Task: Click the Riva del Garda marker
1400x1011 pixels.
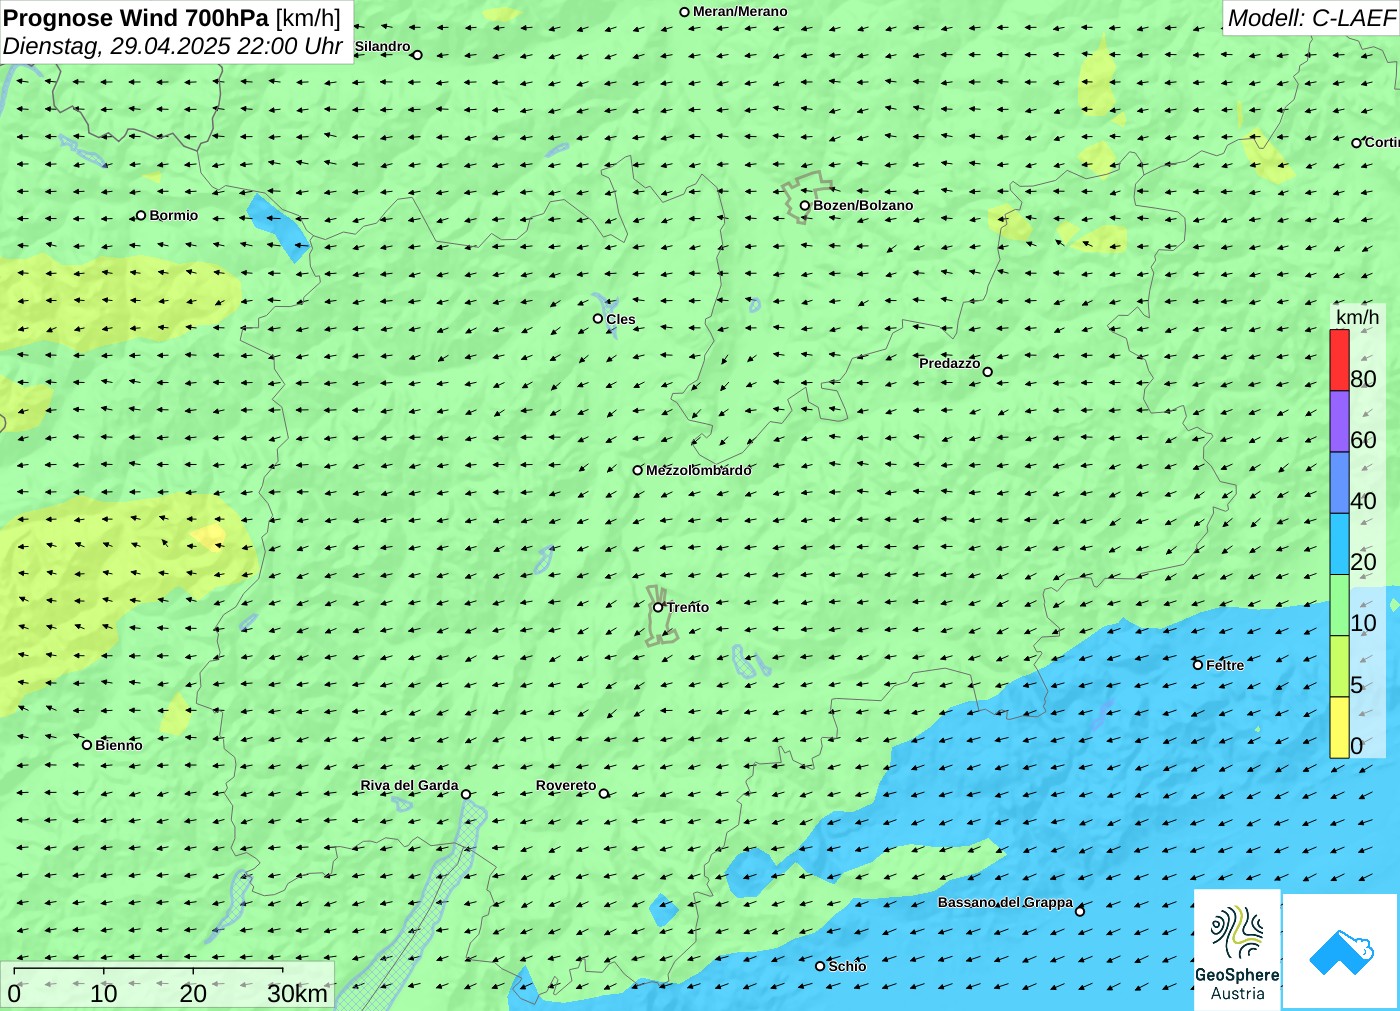Action: point(466,795)
